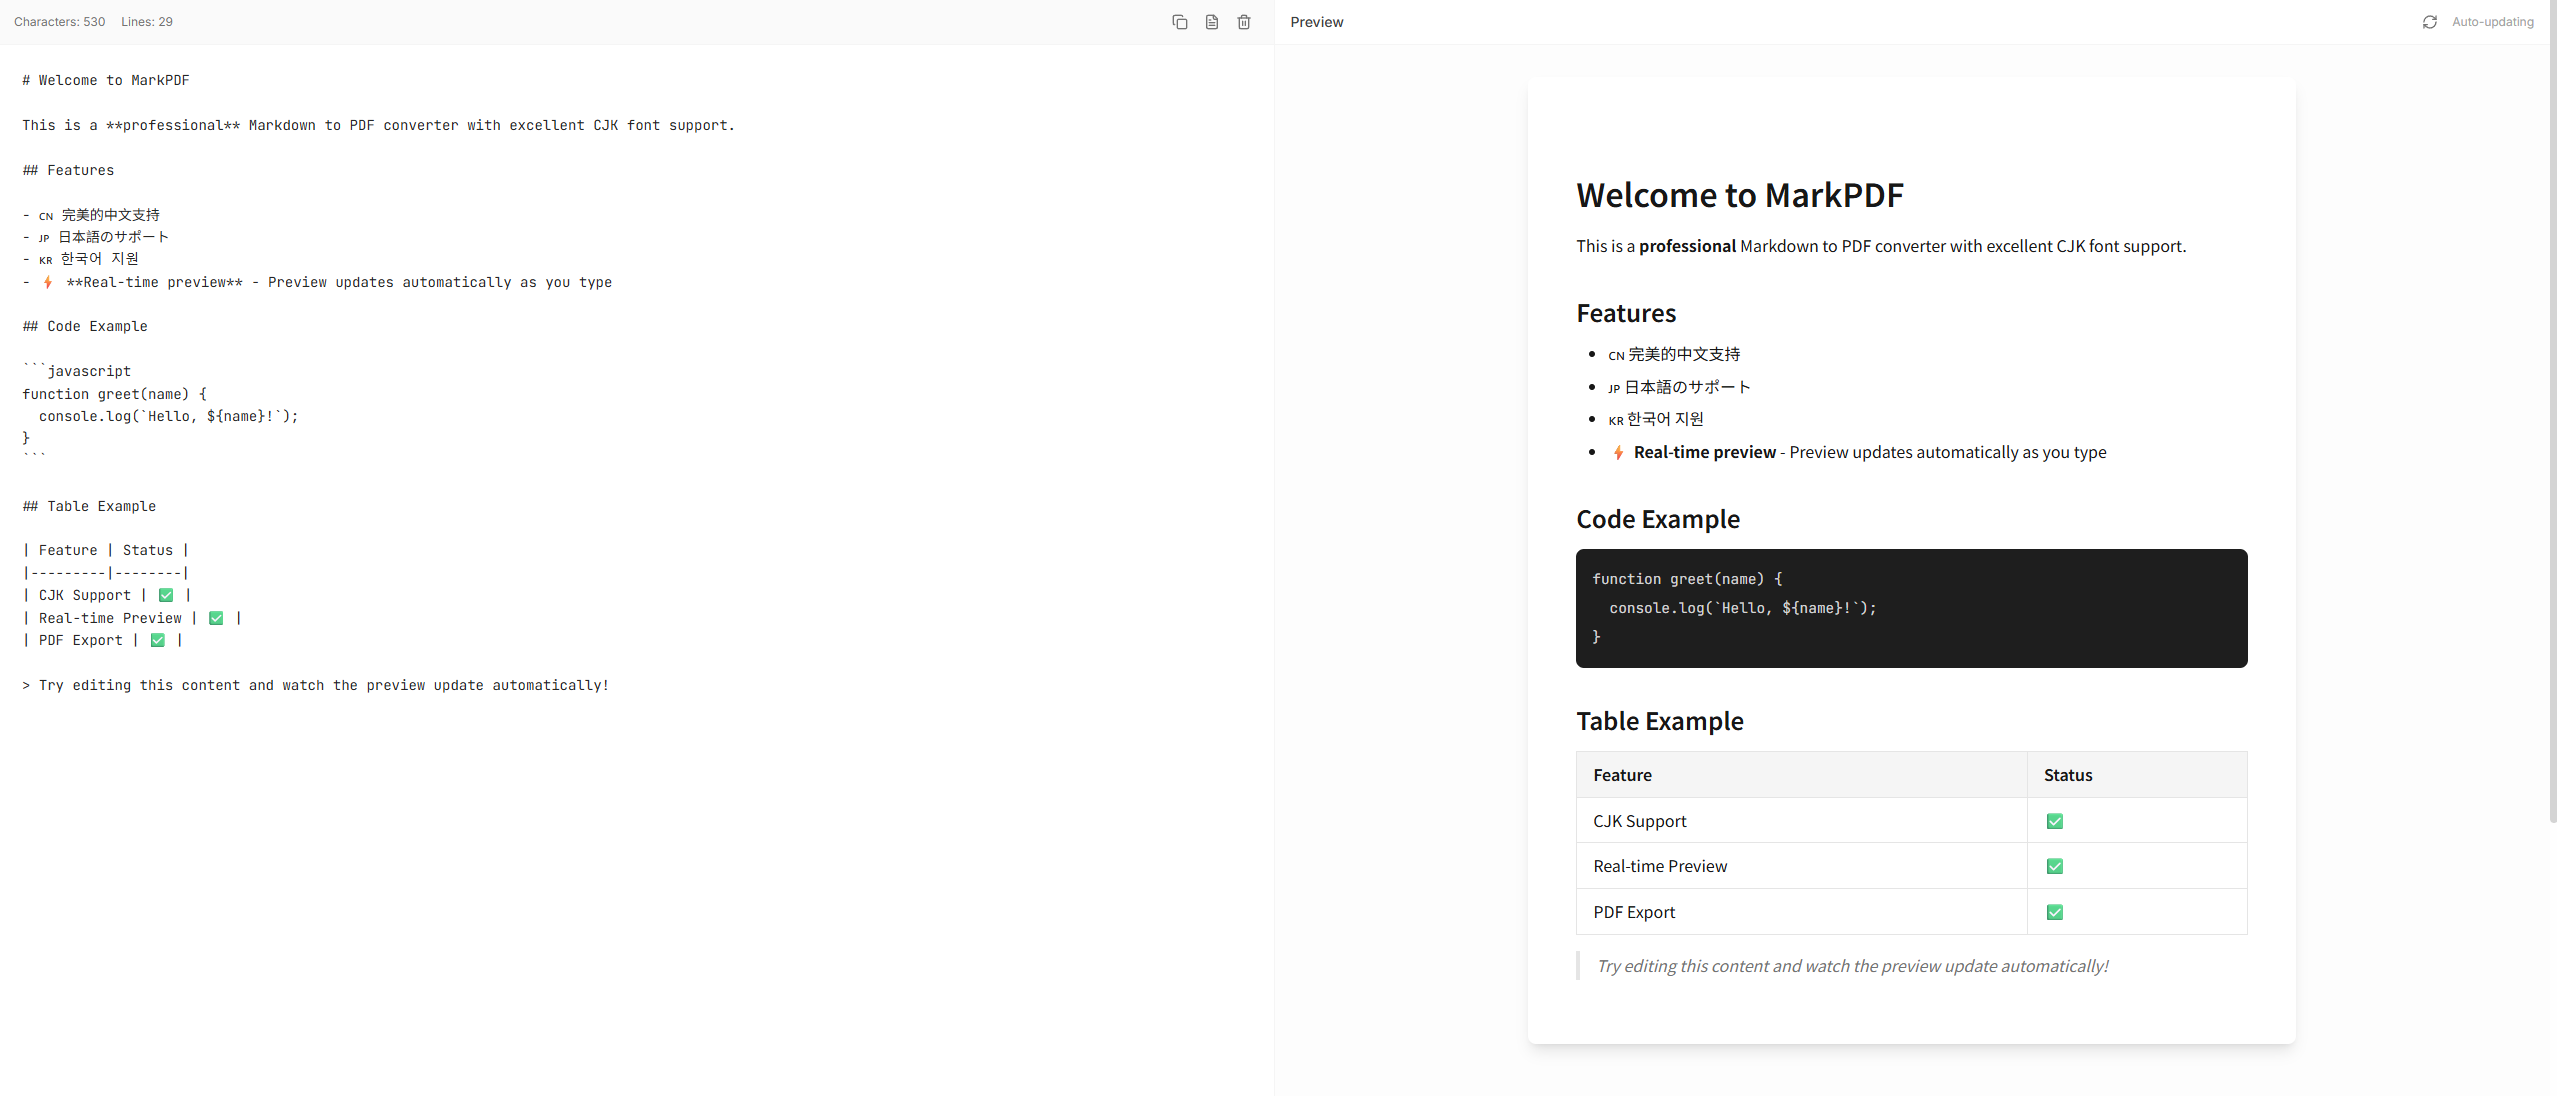Clear the editor using the trash icon
Screen dimensions: 2557x1096
tap(1243, 21)
